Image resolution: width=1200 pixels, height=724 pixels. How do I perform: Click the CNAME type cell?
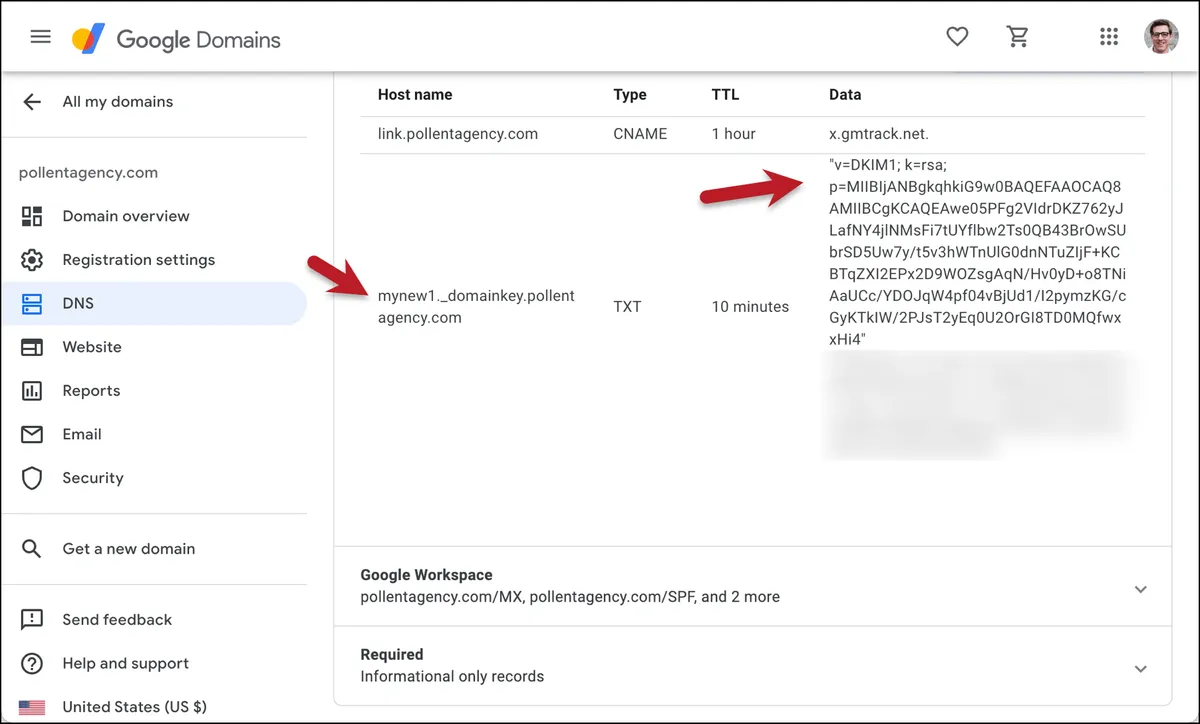pyautogui.click(x=640, y=134)
